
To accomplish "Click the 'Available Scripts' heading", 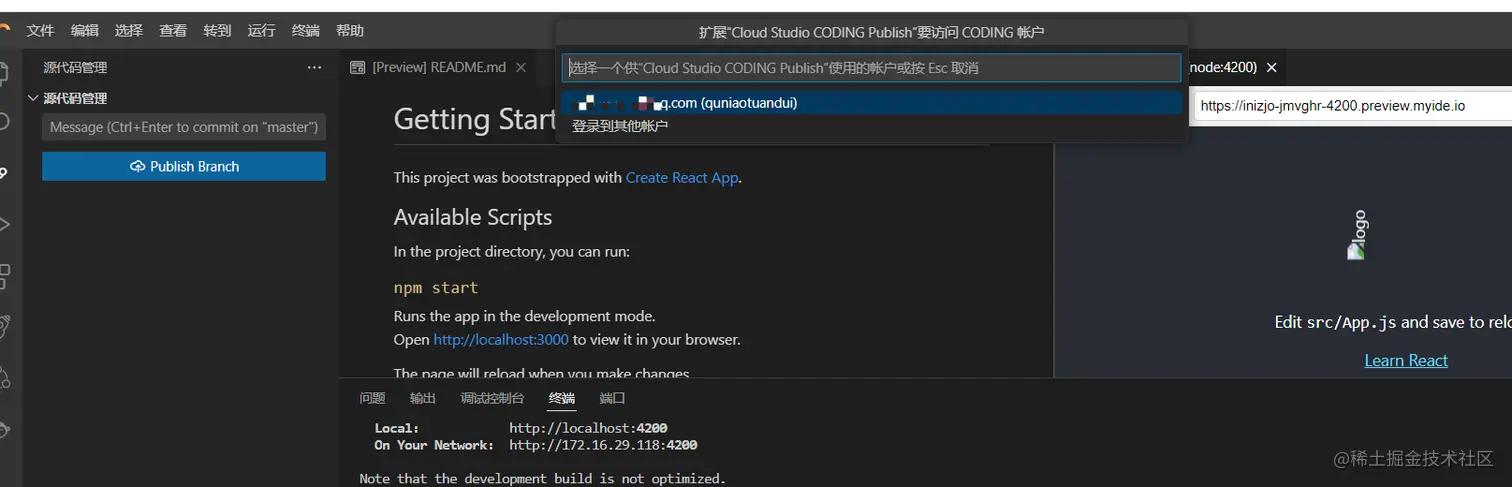I will tap(473, 217).
